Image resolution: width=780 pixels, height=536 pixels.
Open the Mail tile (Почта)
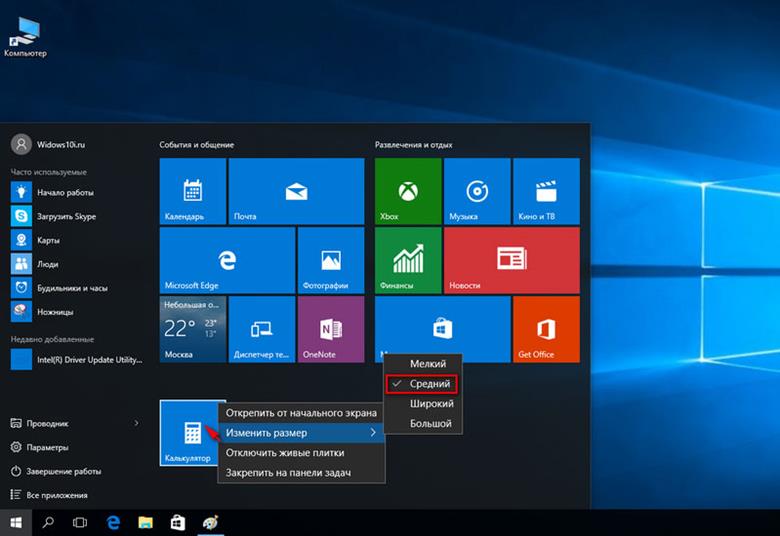(296, 191)
